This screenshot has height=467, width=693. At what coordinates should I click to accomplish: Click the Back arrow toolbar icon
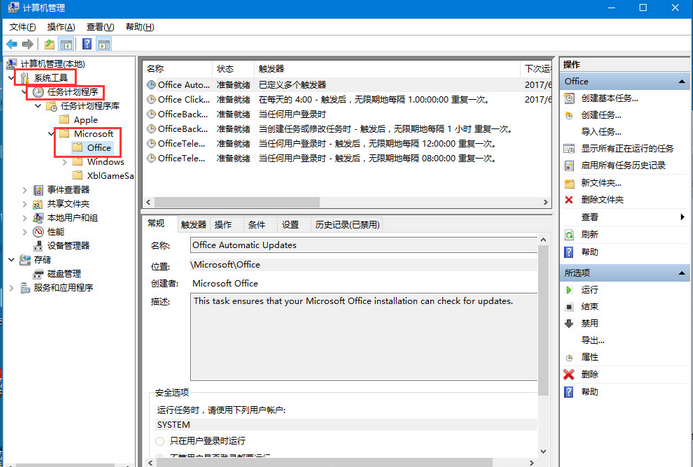[x=12, y=44]
